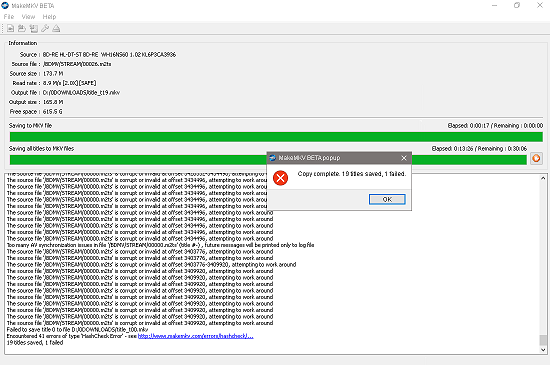Click the Saving all titles progress bar
Screen dimensions: 550x365
268,160
